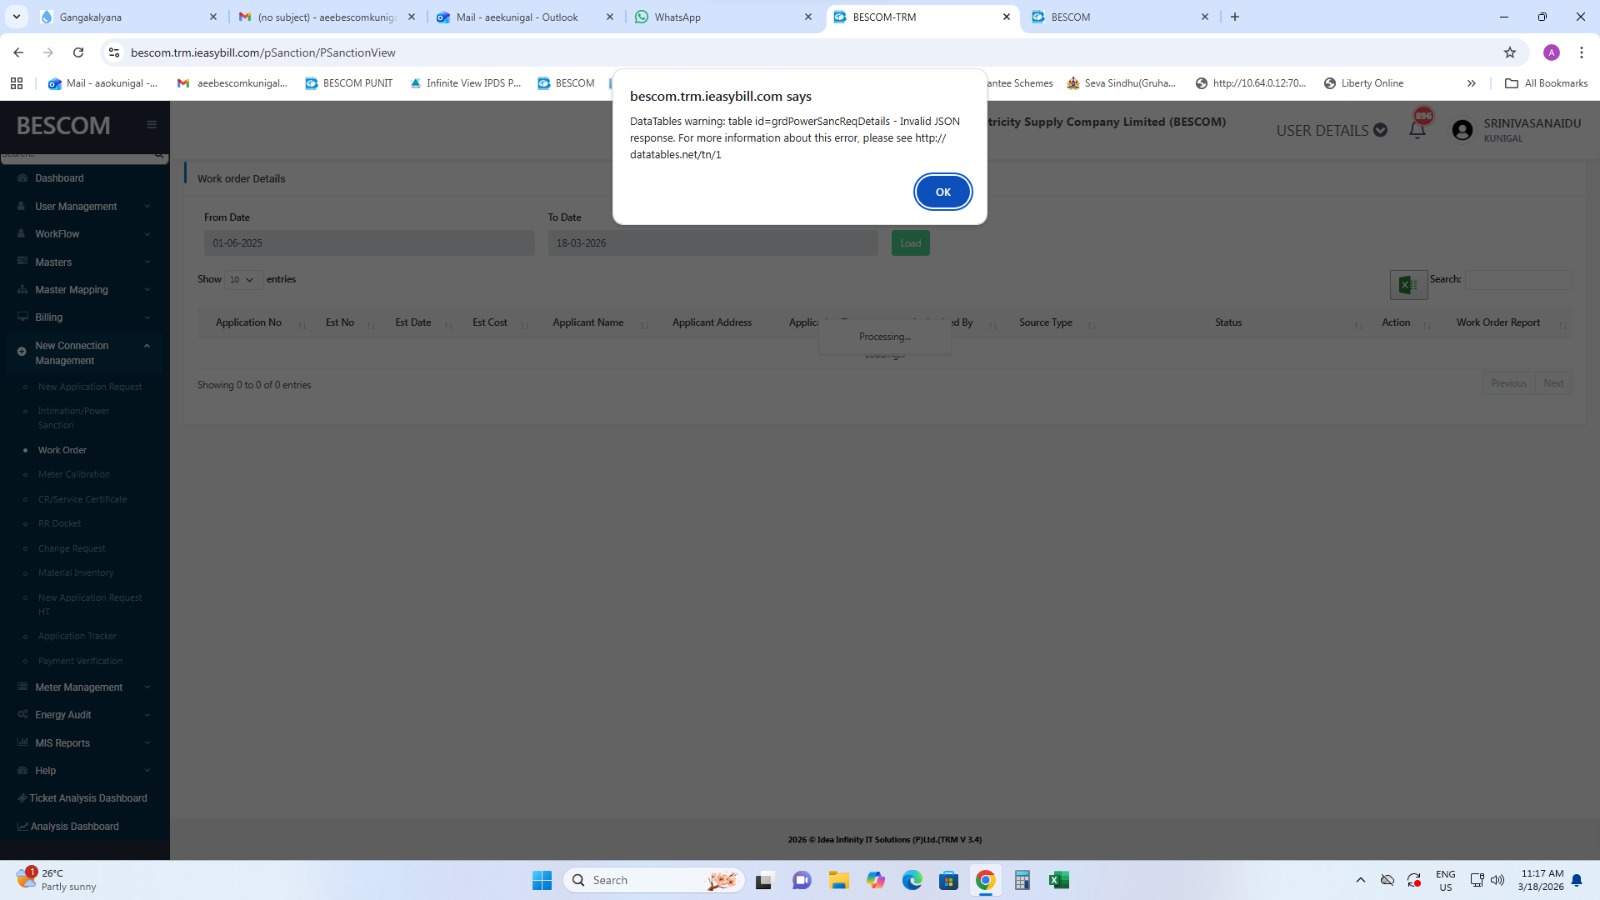Open the All Bookmarks folder
Image resolution: width=1600 pixels, height=900 pixels.
[x=1546, y=83]
